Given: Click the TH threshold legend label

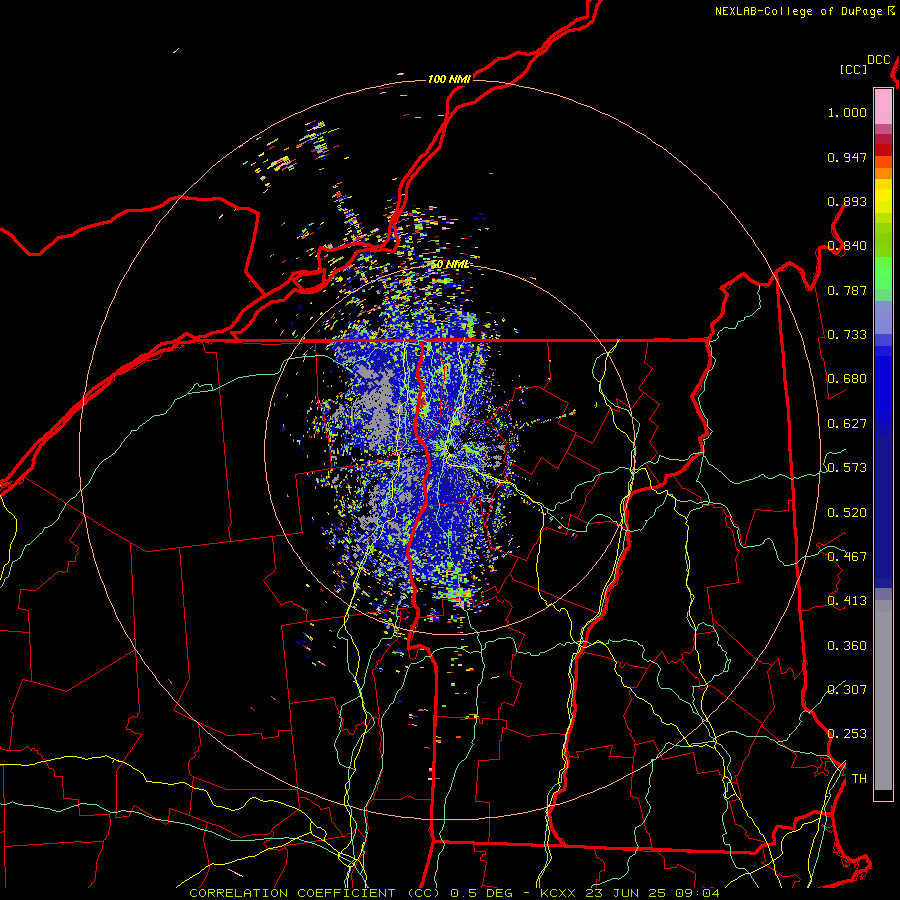Looking at the screenshot, I should point(859,779).
